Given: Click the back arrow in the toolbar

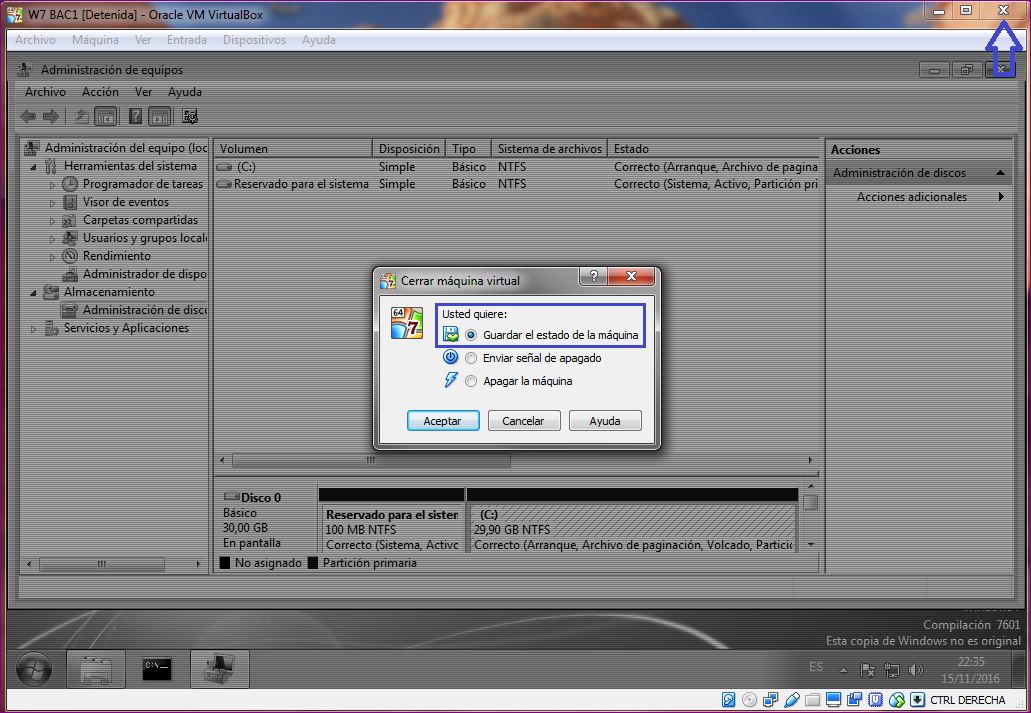Looking at the screenshot, I should pyautogui.click(x=29, y=116).
